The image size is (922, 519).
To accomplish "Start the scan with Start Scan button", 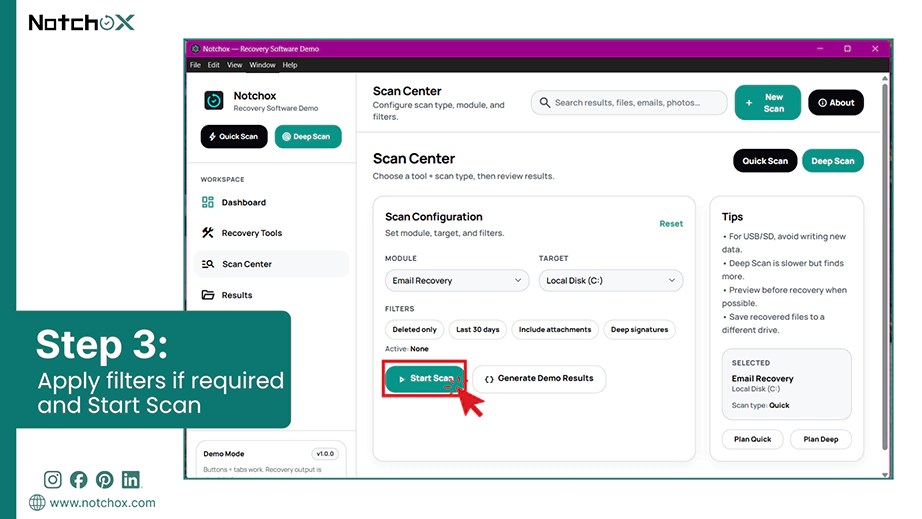I will [x=425, y=379].
